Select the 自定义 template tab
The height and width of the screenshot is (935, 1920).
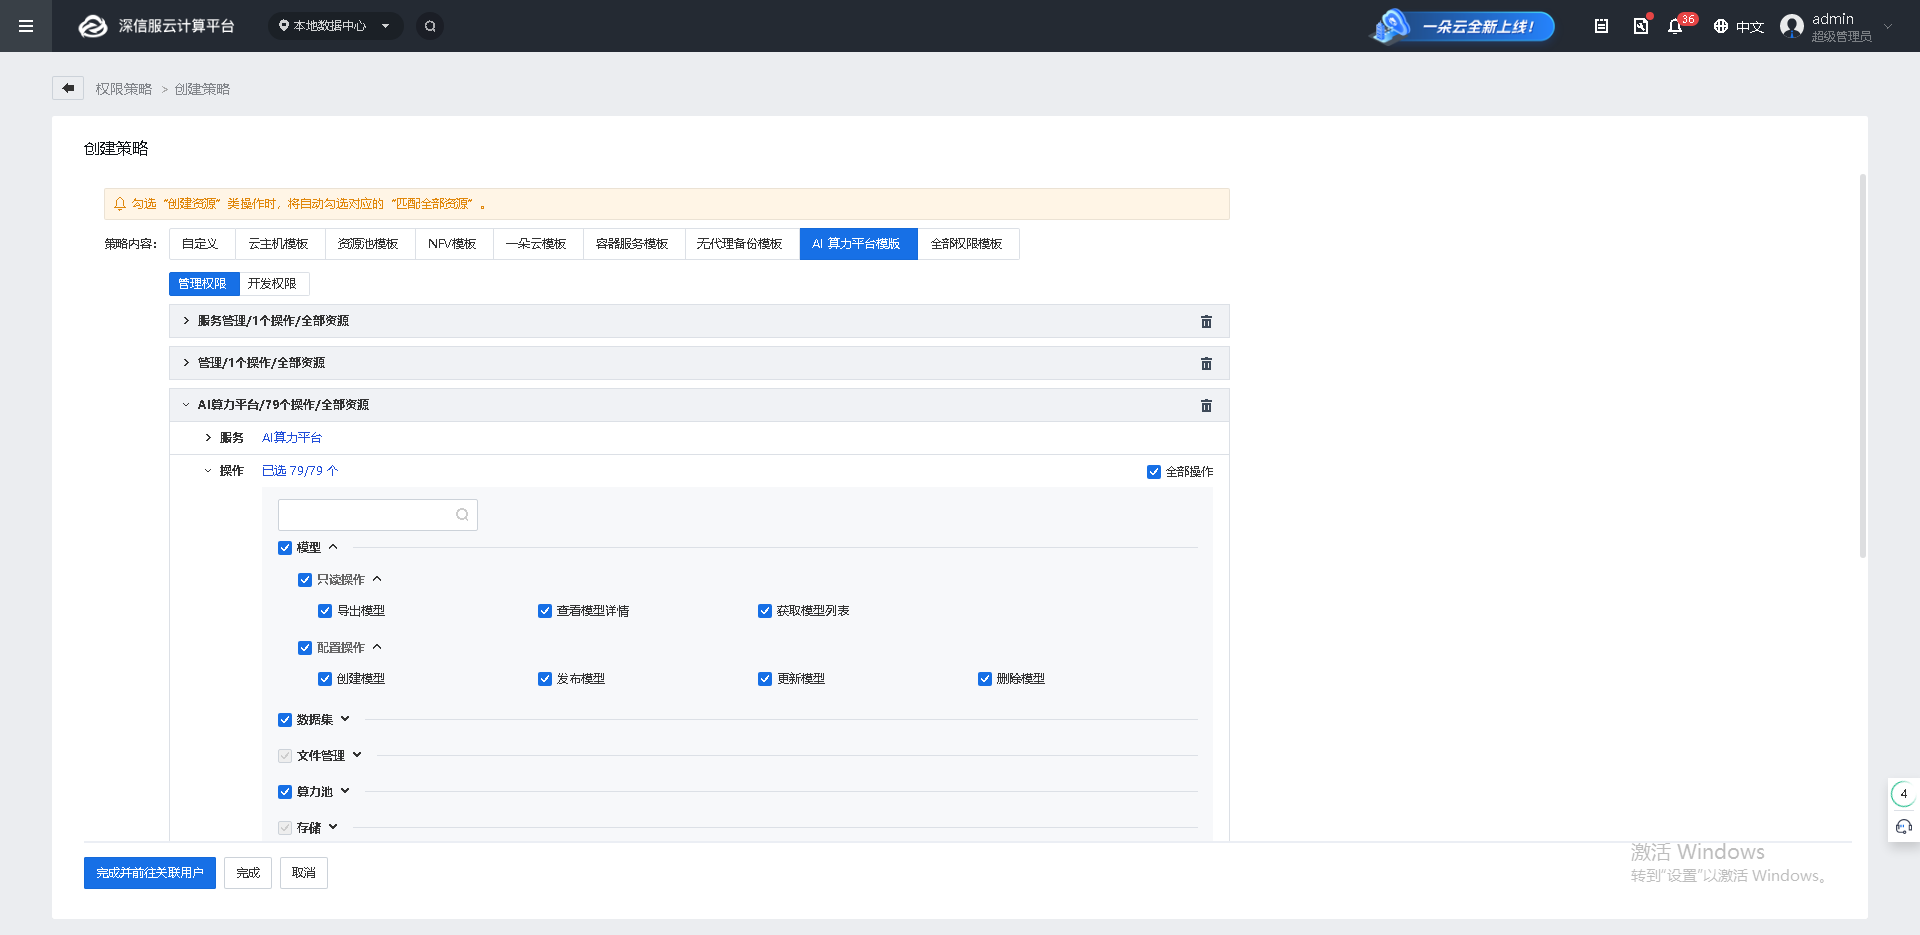202,244
